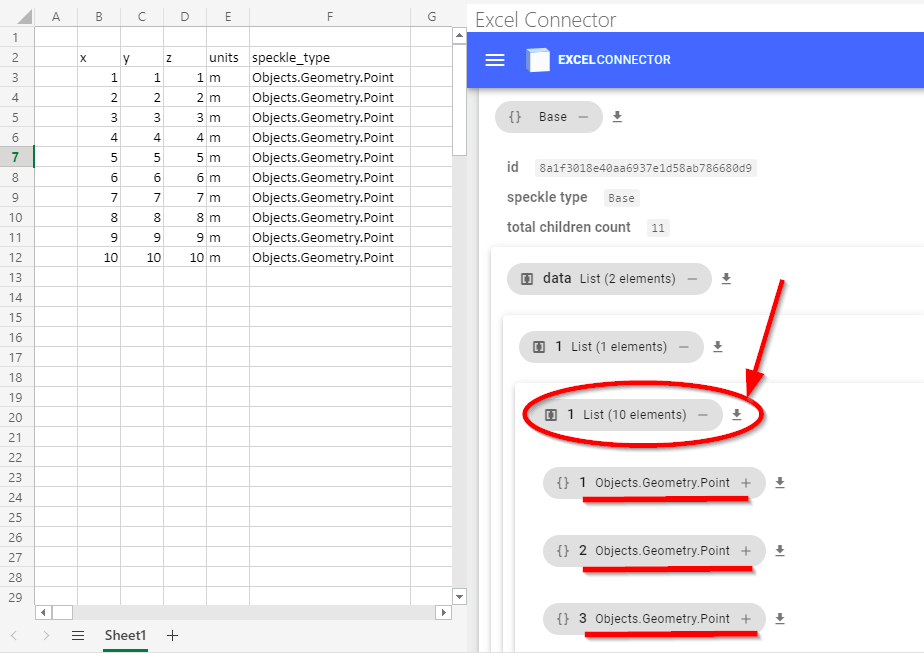Image resolution: width=924 pixels, height=653 pixels.
Task: Download Objects.Geometry.Point item 1
Action: pos(780,483)
